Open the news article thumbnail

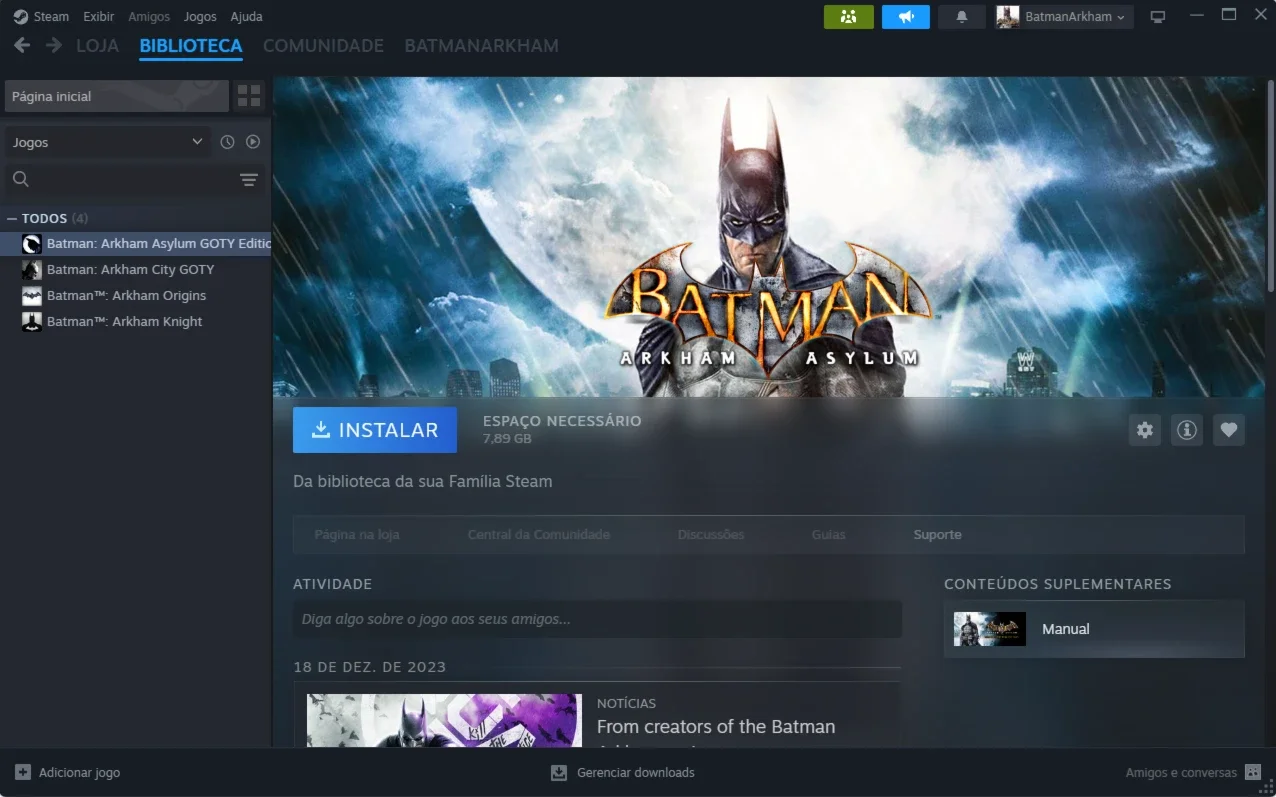coord(444,720)
